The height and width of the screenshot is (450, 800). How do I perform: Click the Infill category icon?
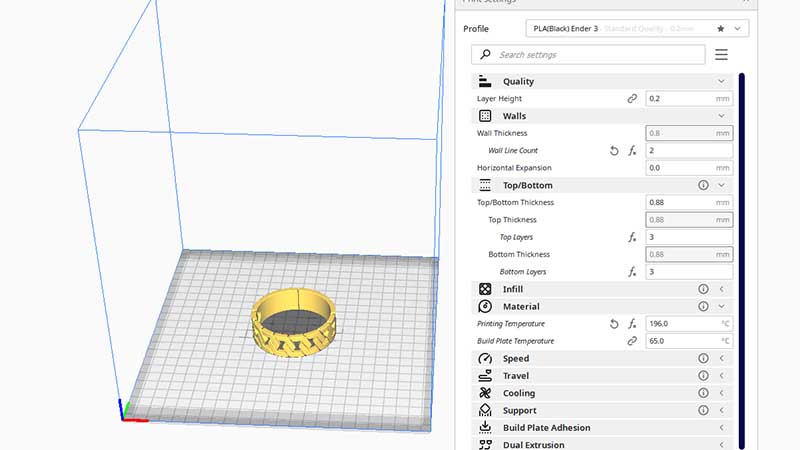[485, 289]
